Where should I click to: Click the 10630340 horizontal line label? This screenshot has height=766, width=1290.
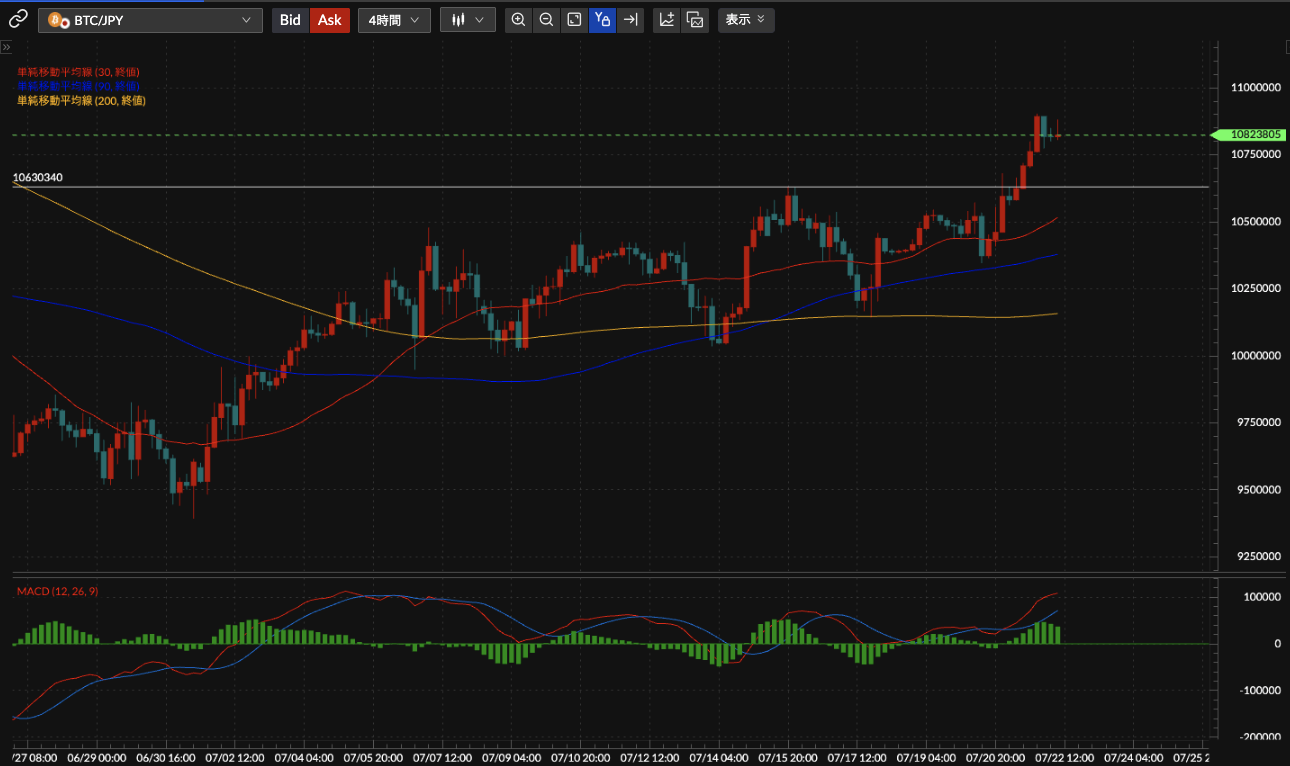pos(38,178)
